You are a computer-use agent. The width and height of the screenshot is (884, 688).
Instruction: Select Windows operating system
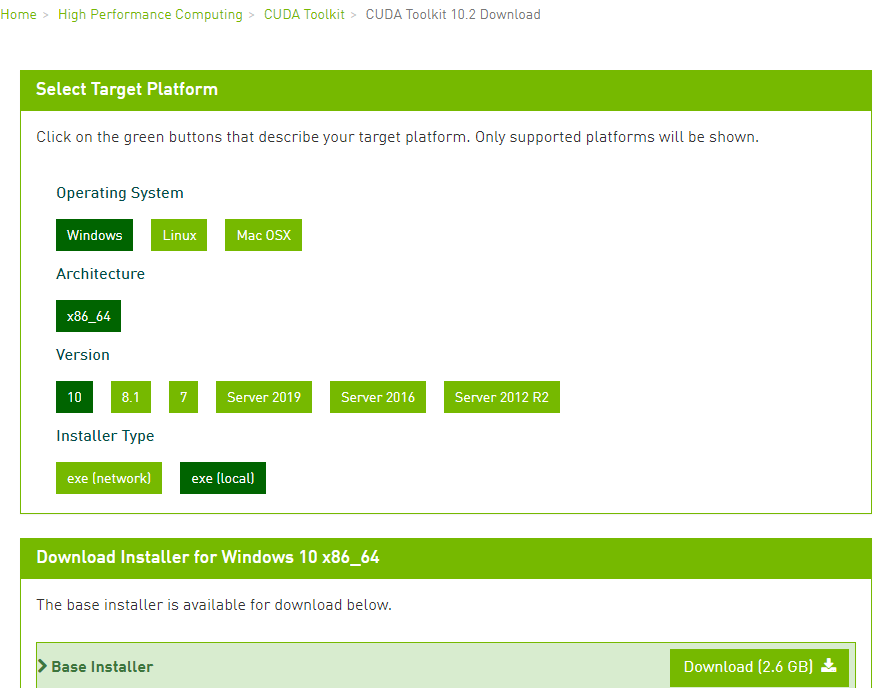pyautogui.click(x=94, y=235)
